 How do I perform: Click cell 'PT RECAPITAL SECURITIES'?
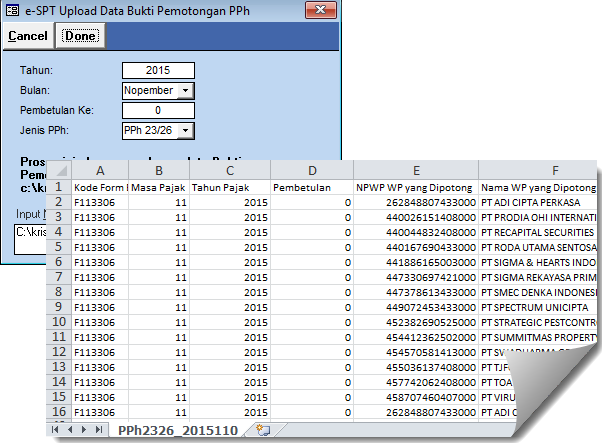[x=538, y=232]
